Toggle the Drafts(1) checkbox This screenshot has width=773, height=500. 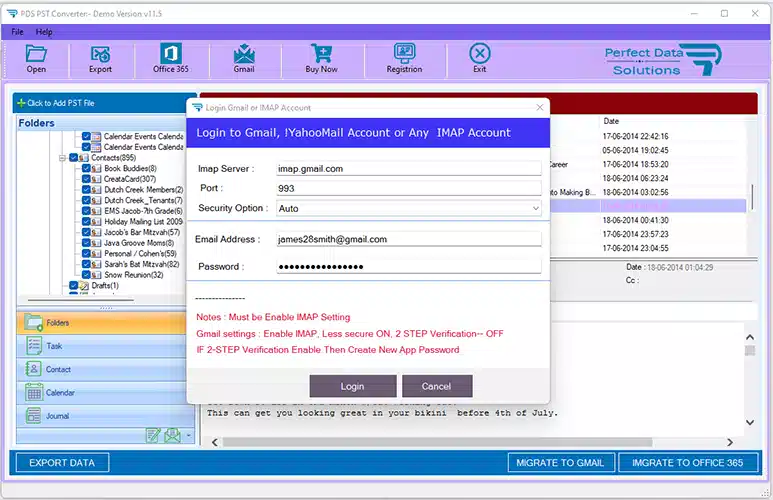73,286
